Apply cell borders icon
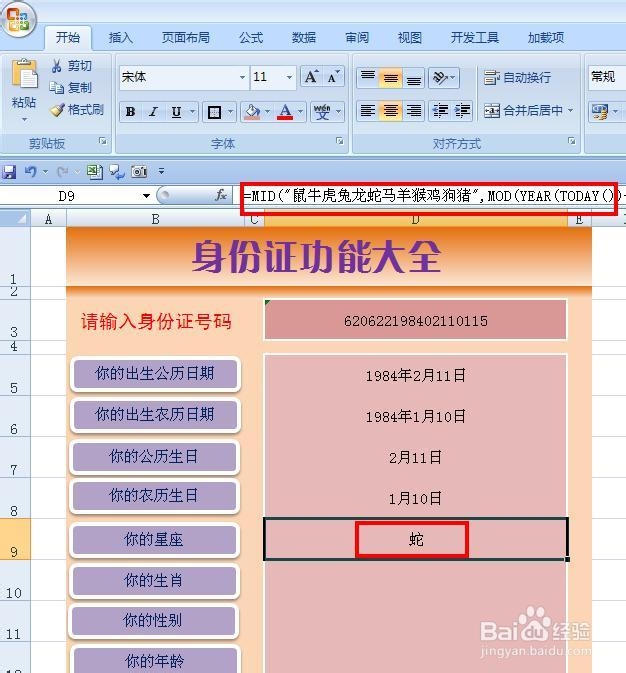This screenshot has height=673, width=626. click(214, 112)
